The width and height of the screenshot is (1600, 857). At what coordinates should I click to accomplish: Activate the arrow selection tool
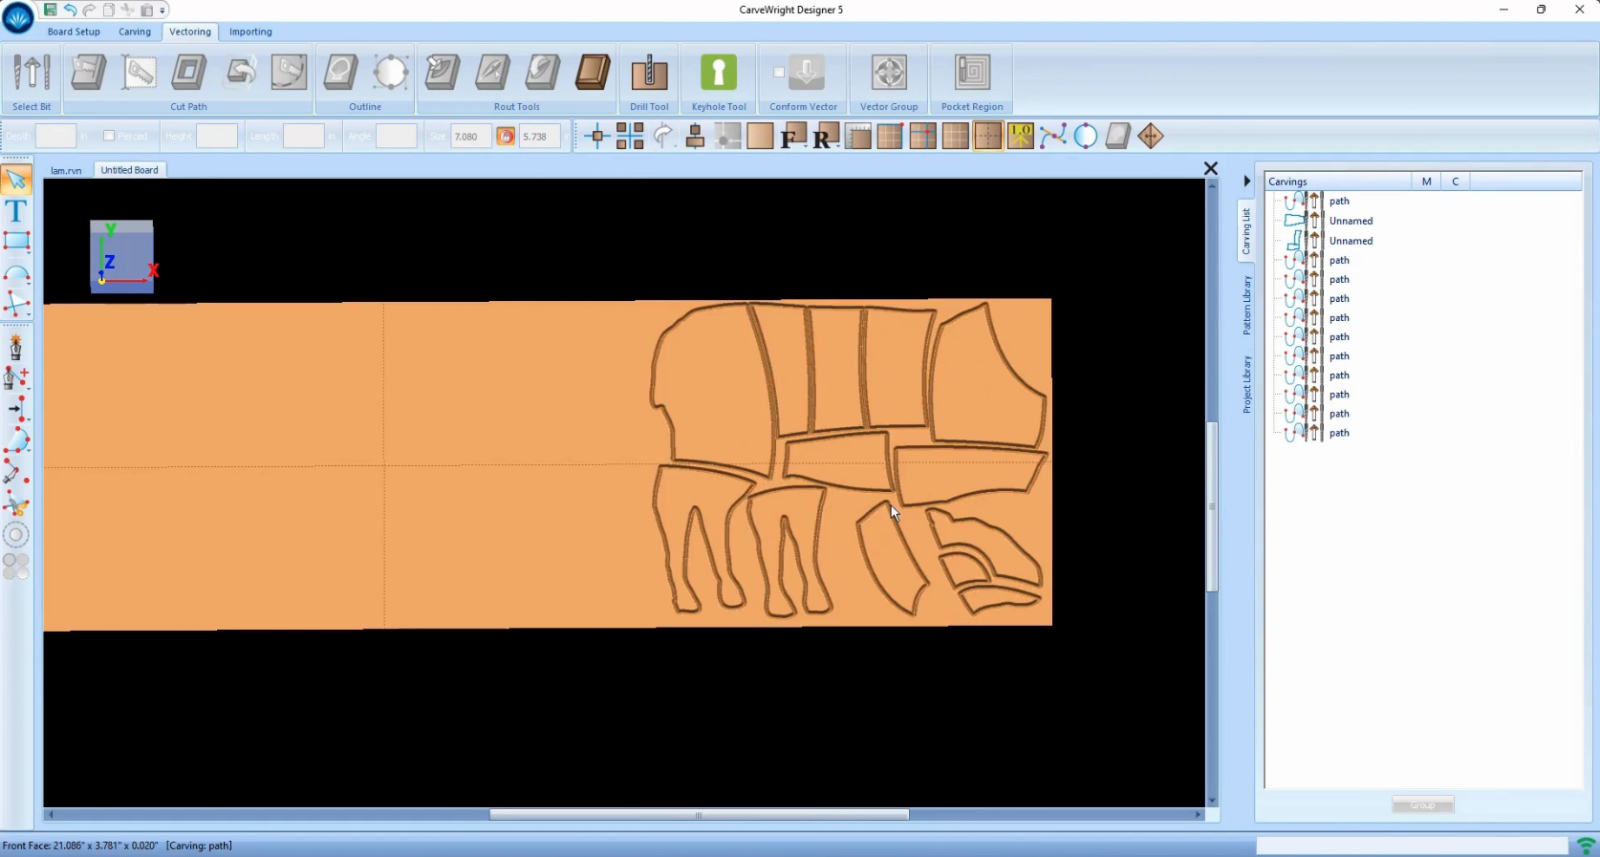pyautogui.click(x=16, y=180)
